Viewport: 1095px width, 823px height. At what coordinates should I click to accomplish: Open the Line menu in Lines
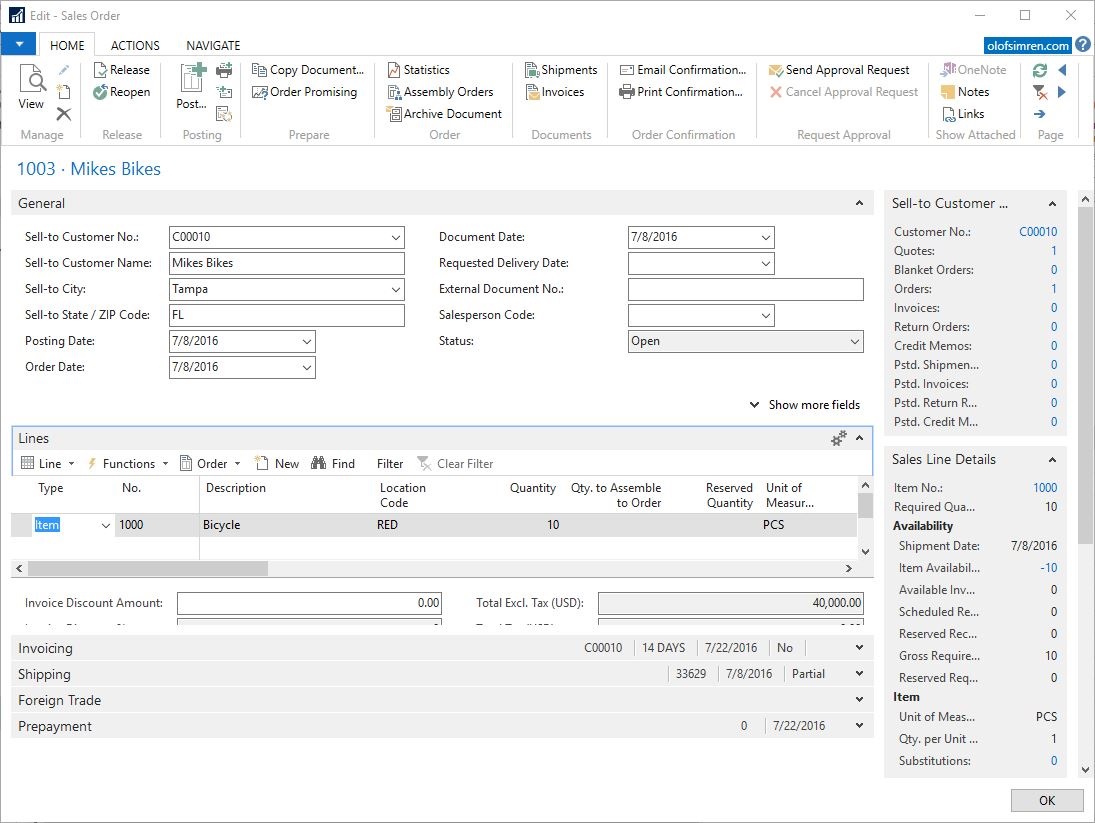click(47, 464)
